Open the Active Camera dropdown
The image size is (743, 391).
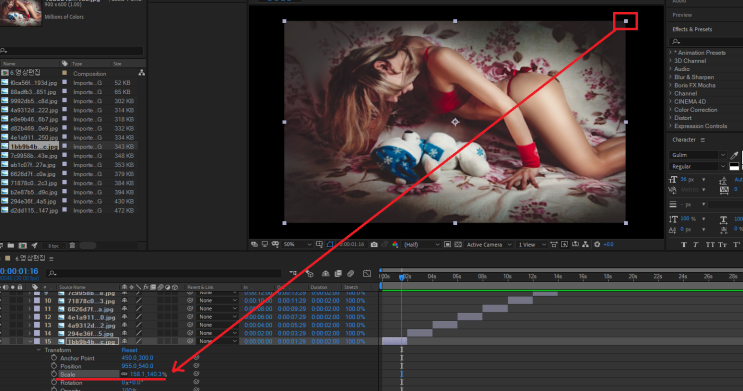pos(489,245)
